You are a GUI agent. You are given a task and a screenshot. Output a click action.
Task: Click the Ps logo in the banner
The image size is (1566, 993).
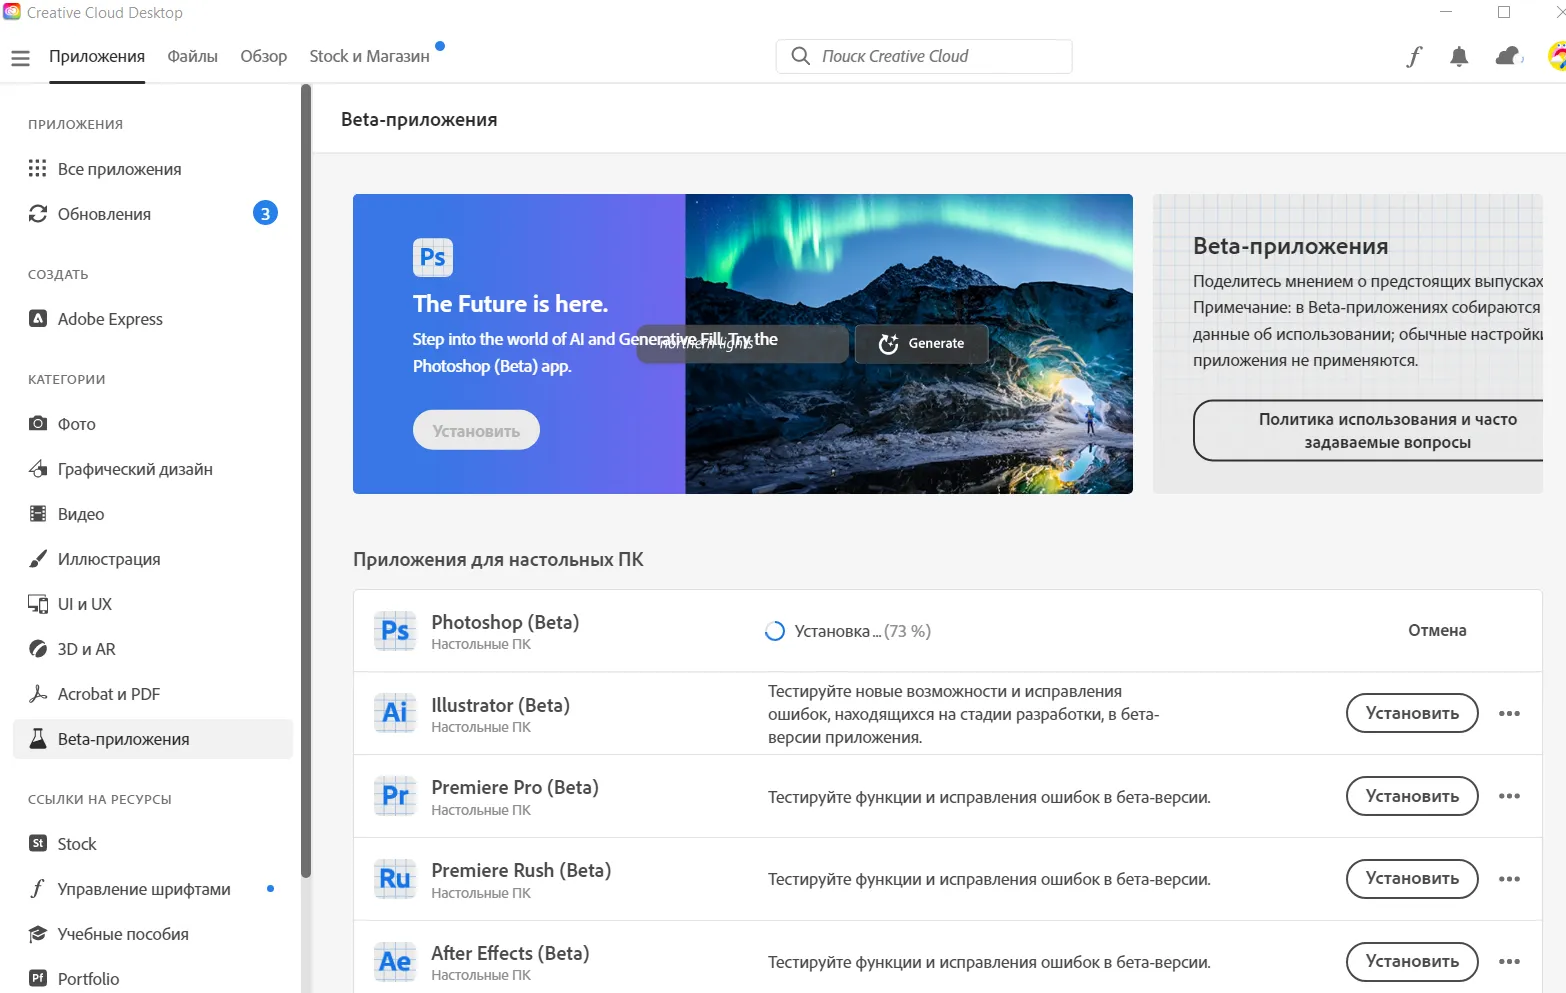pyautogui.click(x=433, y=257)
